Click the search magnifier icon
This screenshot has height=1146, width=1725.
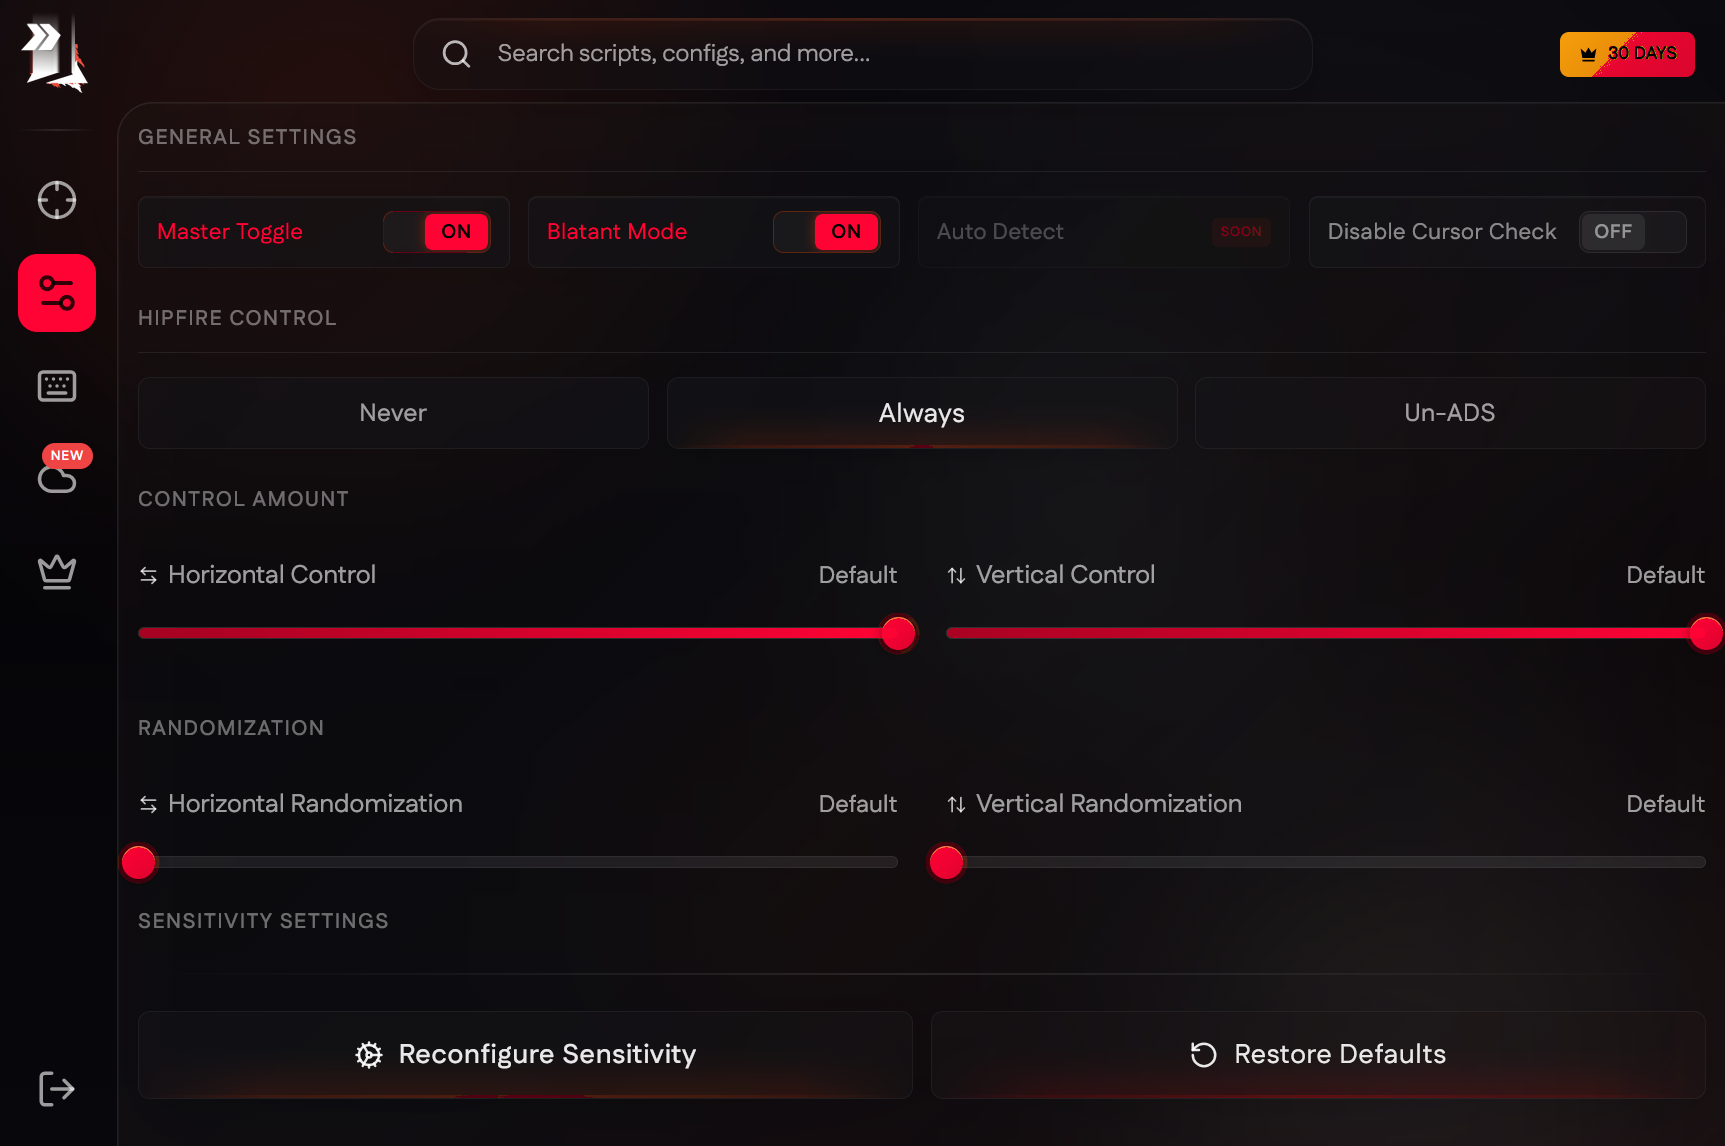[x=456, y=54]
